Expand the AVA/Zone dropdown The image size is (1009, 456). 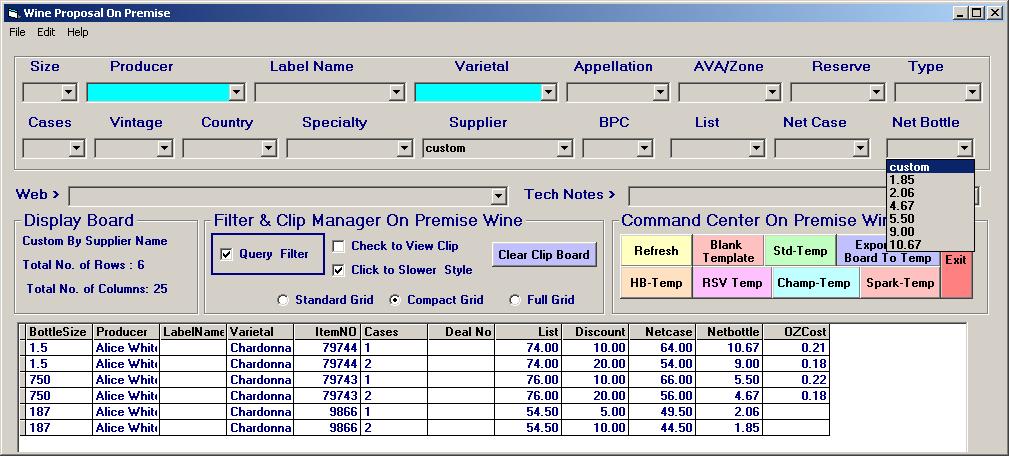pos(773,93)
